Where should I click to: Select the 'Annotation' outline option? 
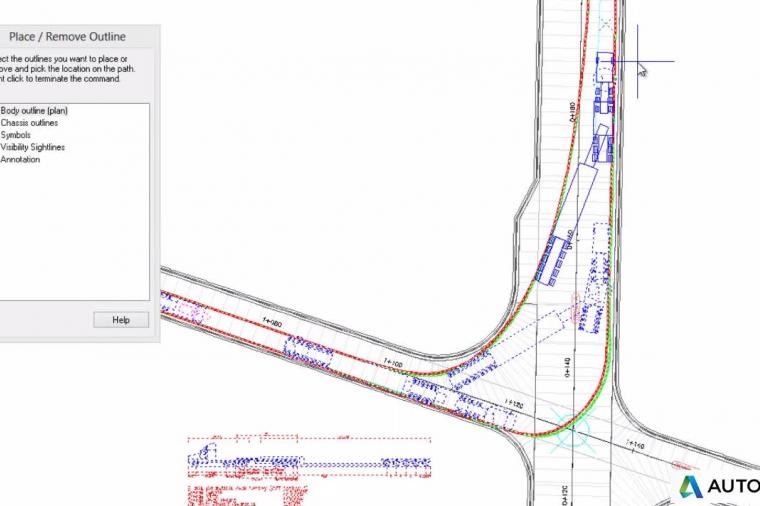point(21,159)
